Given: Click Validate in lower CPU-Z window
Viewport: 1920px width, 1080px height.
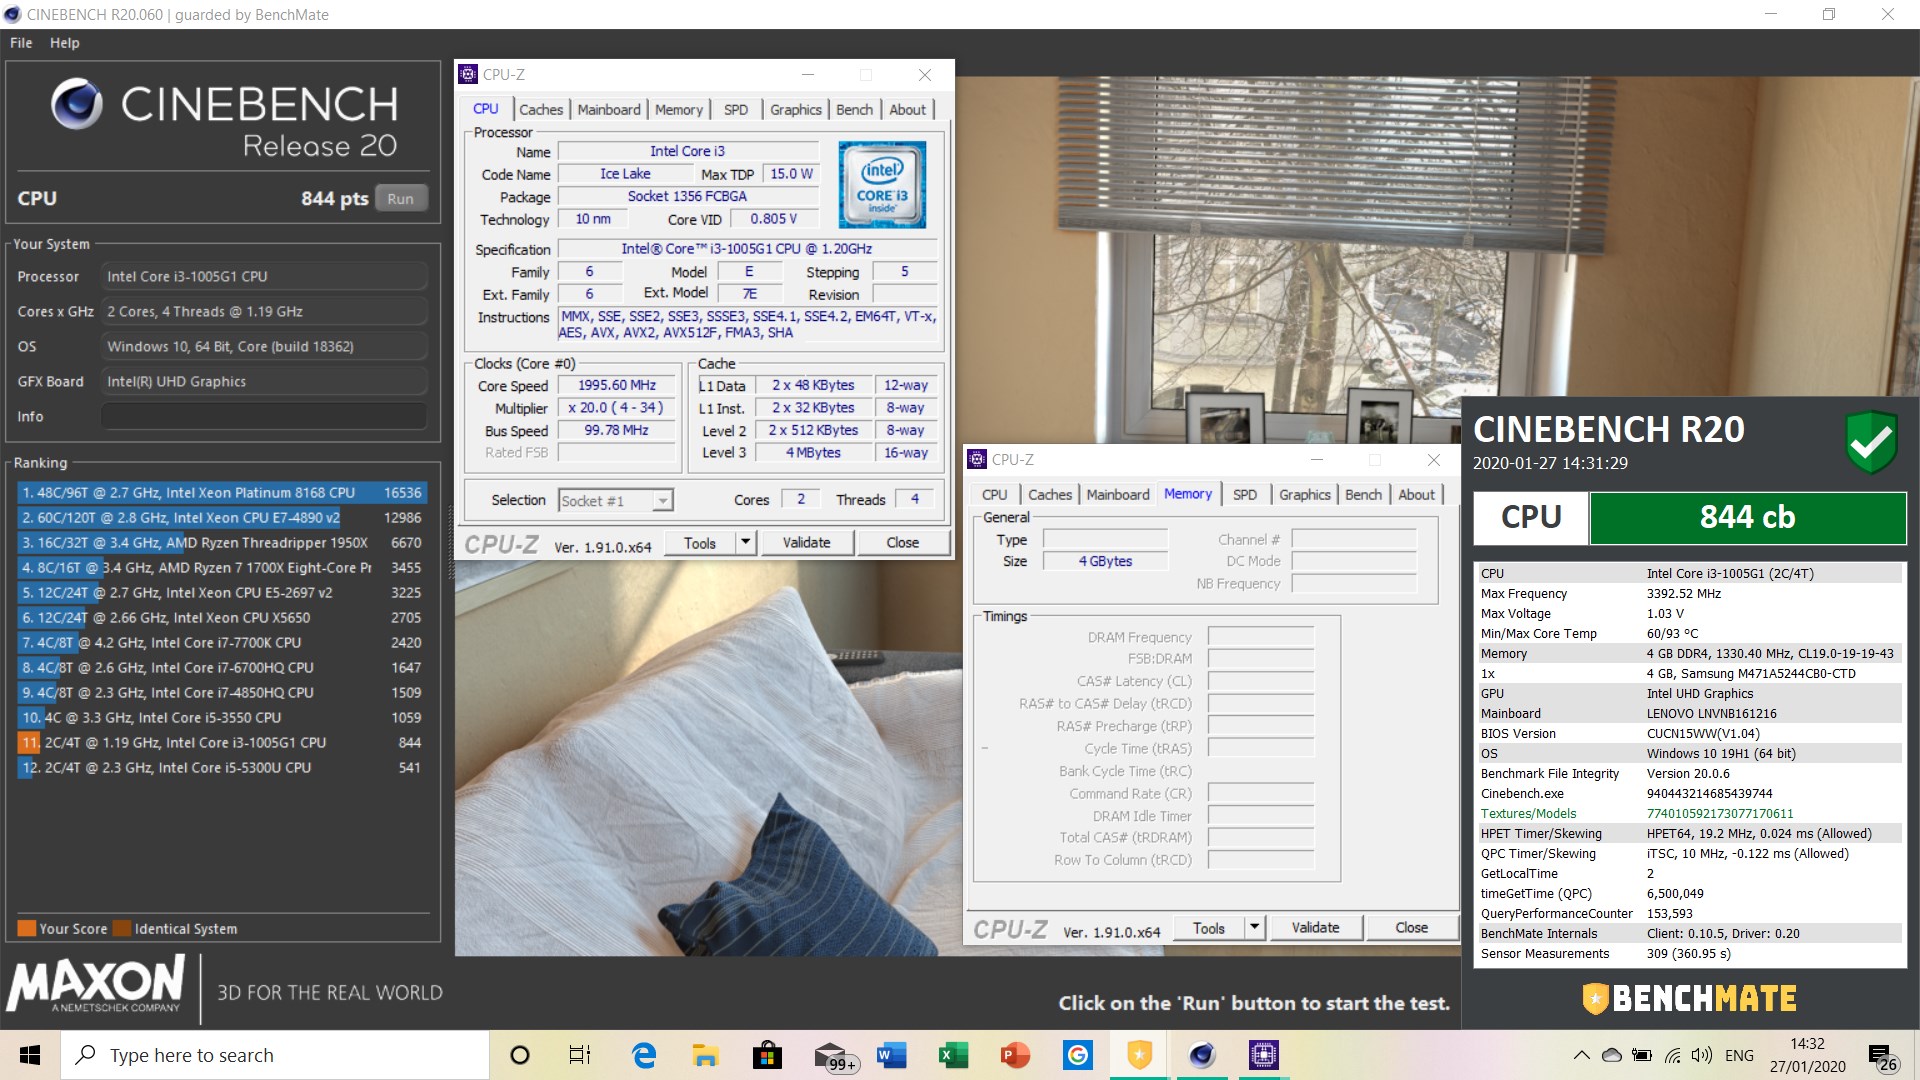Looking at the screenshot, I should 1316,927.
